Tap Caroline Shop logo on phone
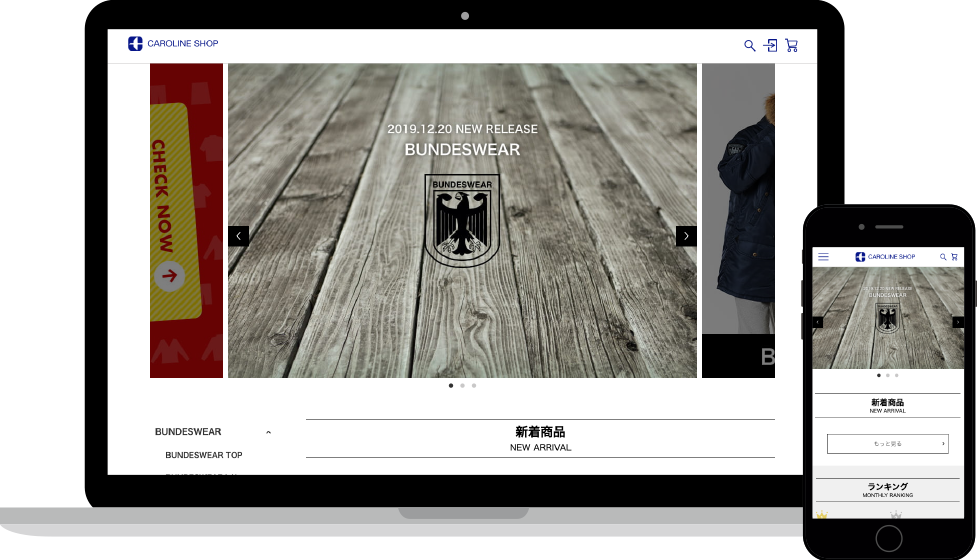 (x=885, y=257)
